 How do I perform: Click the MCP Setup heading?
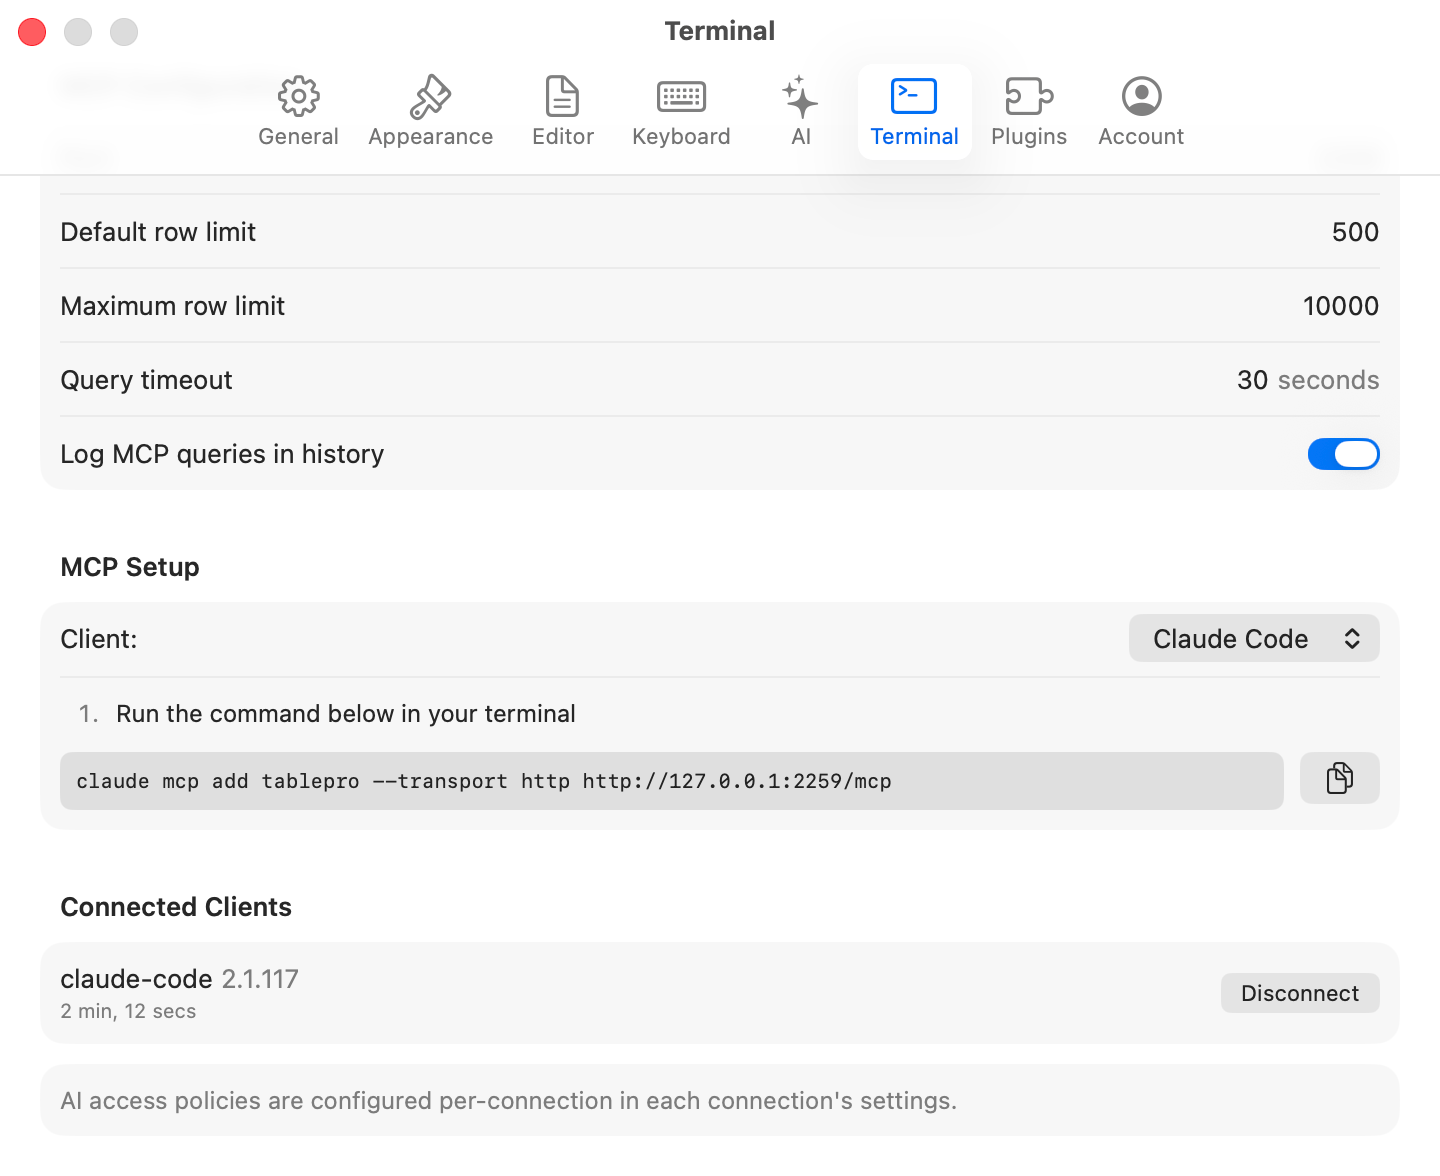click(x=130, y=567)
